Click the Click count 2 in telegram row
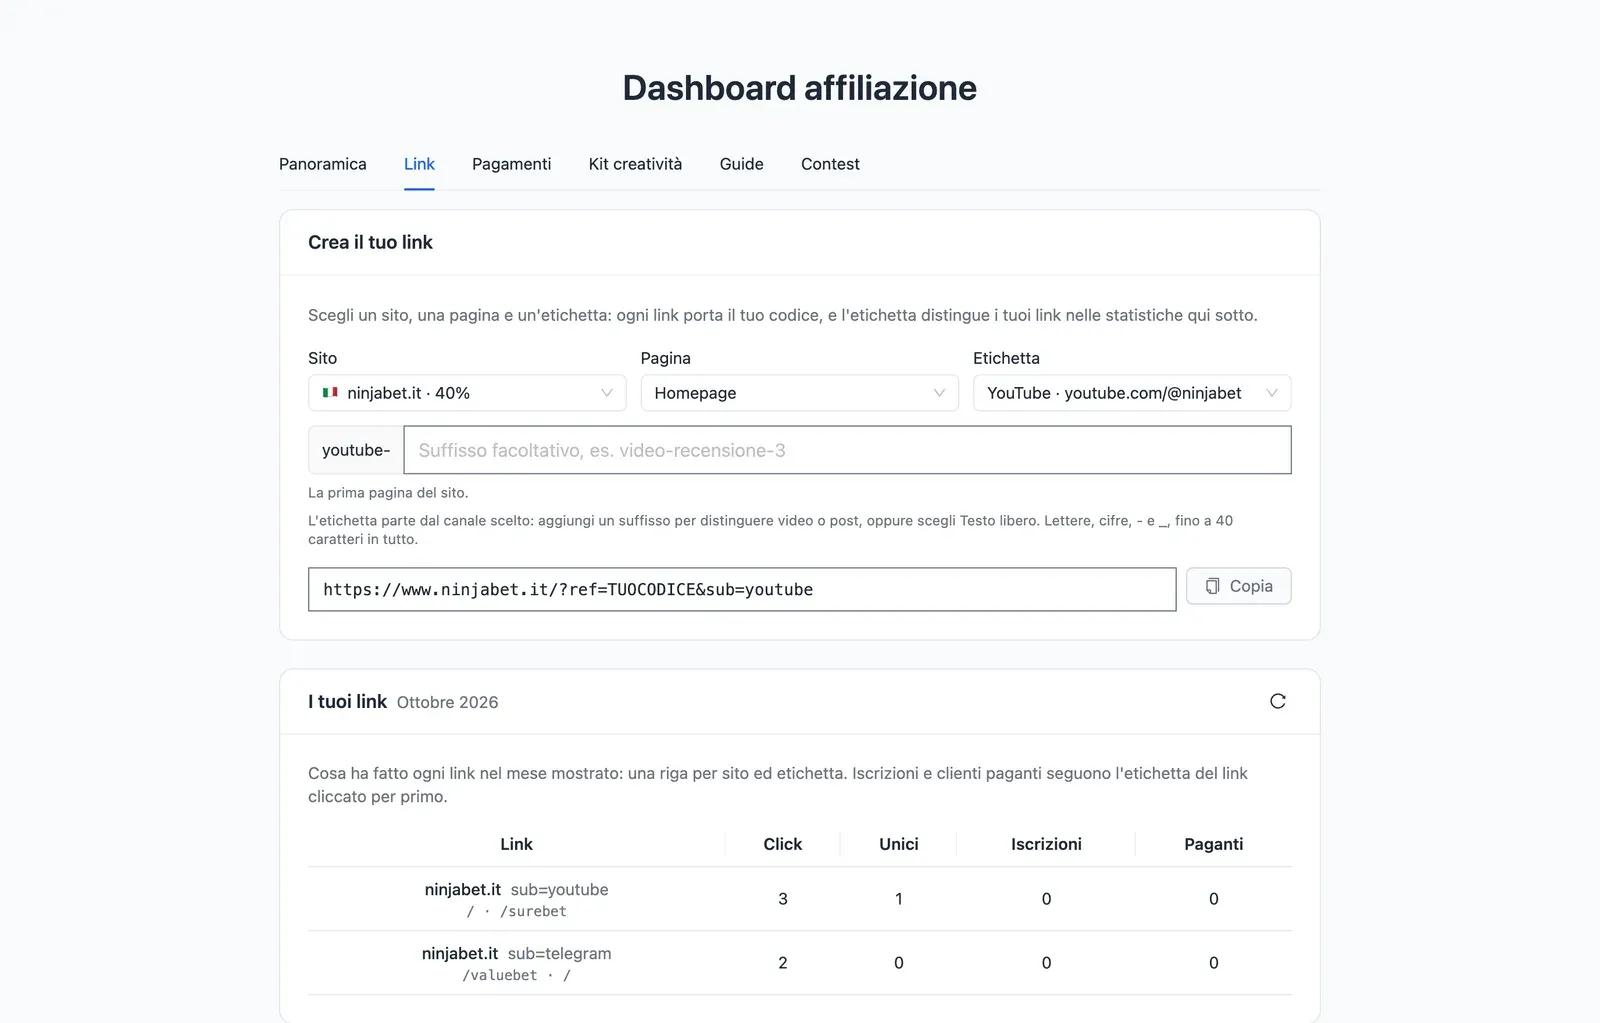 coord(783,963)
